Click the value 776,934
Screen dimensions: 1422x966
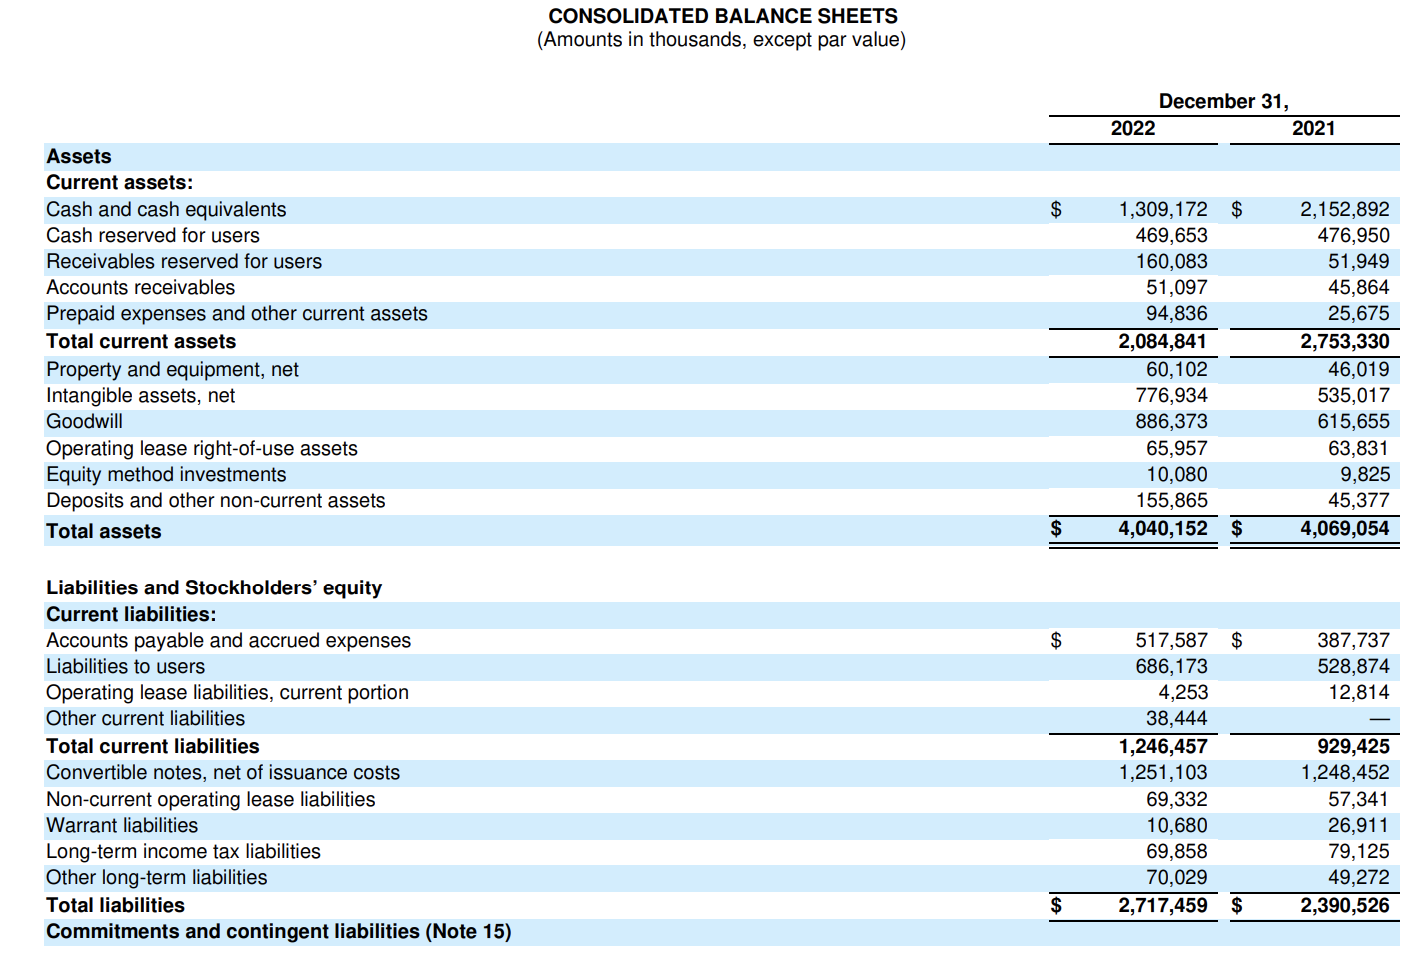[x=1171, y=395]
